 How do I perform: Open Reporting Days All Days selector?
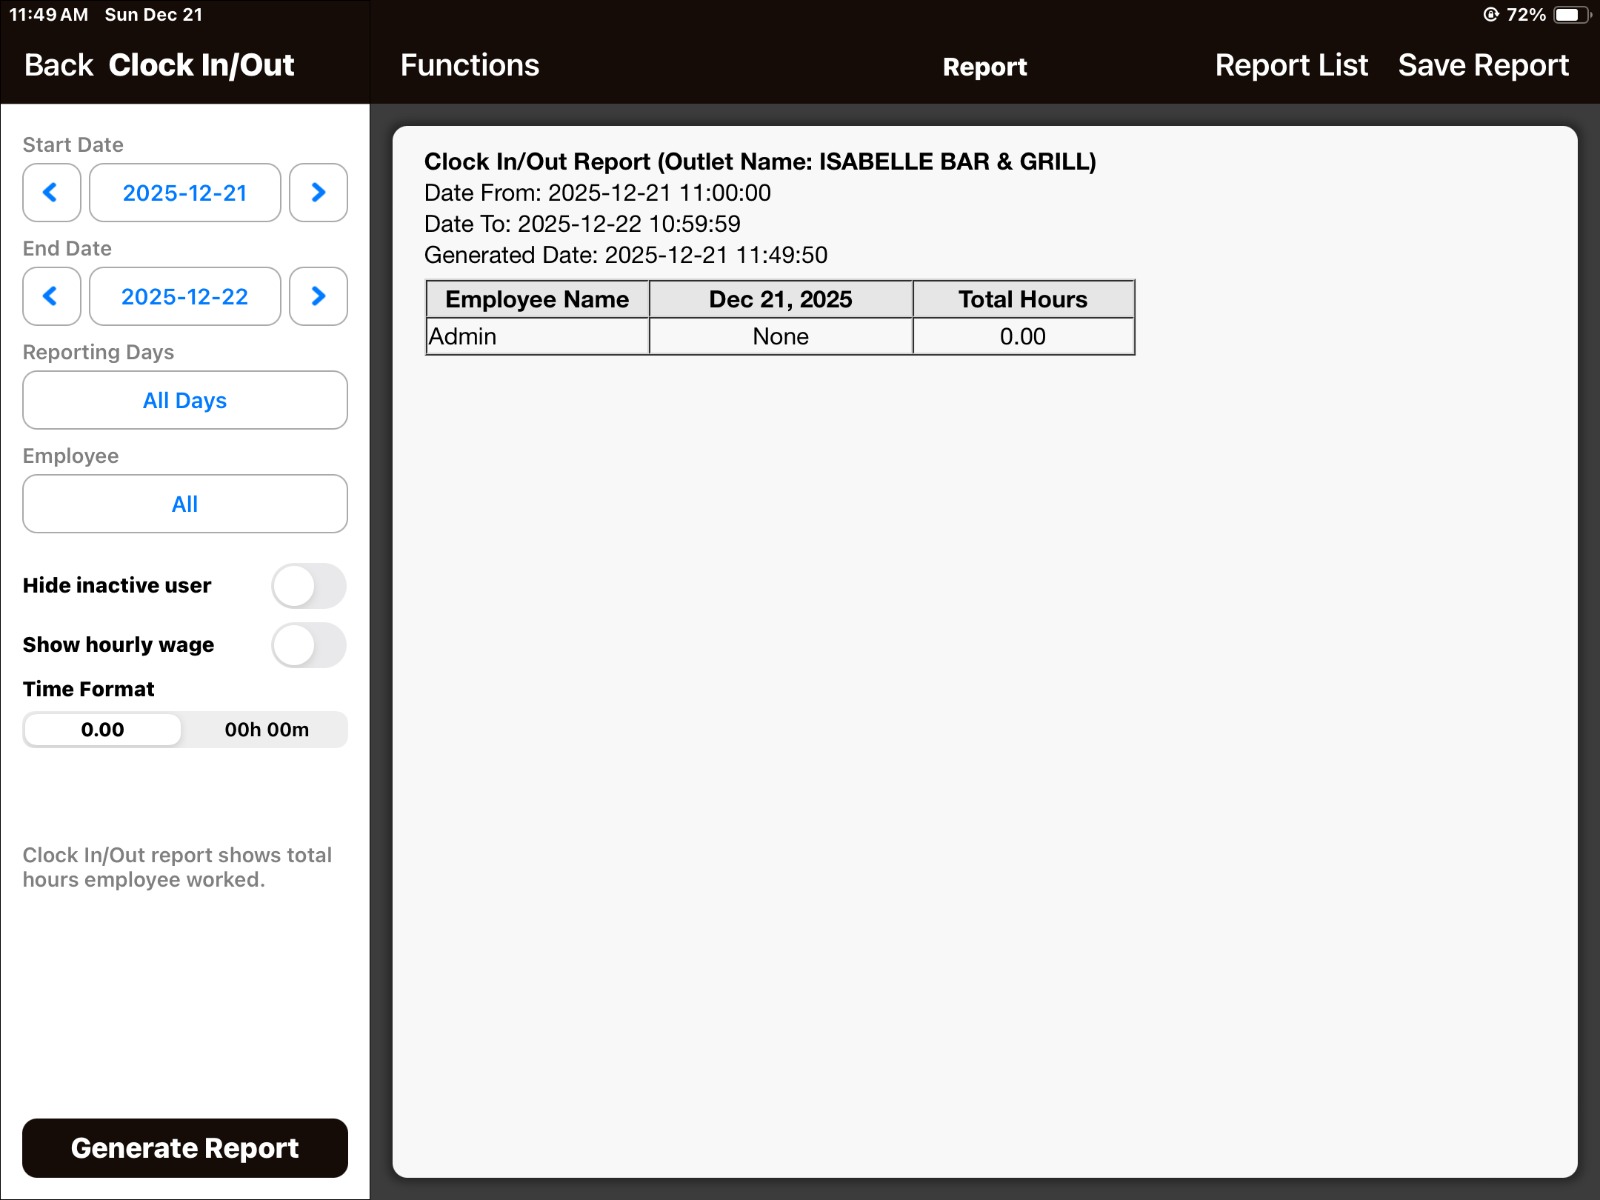pyautogui.click(x=185, y=401)
